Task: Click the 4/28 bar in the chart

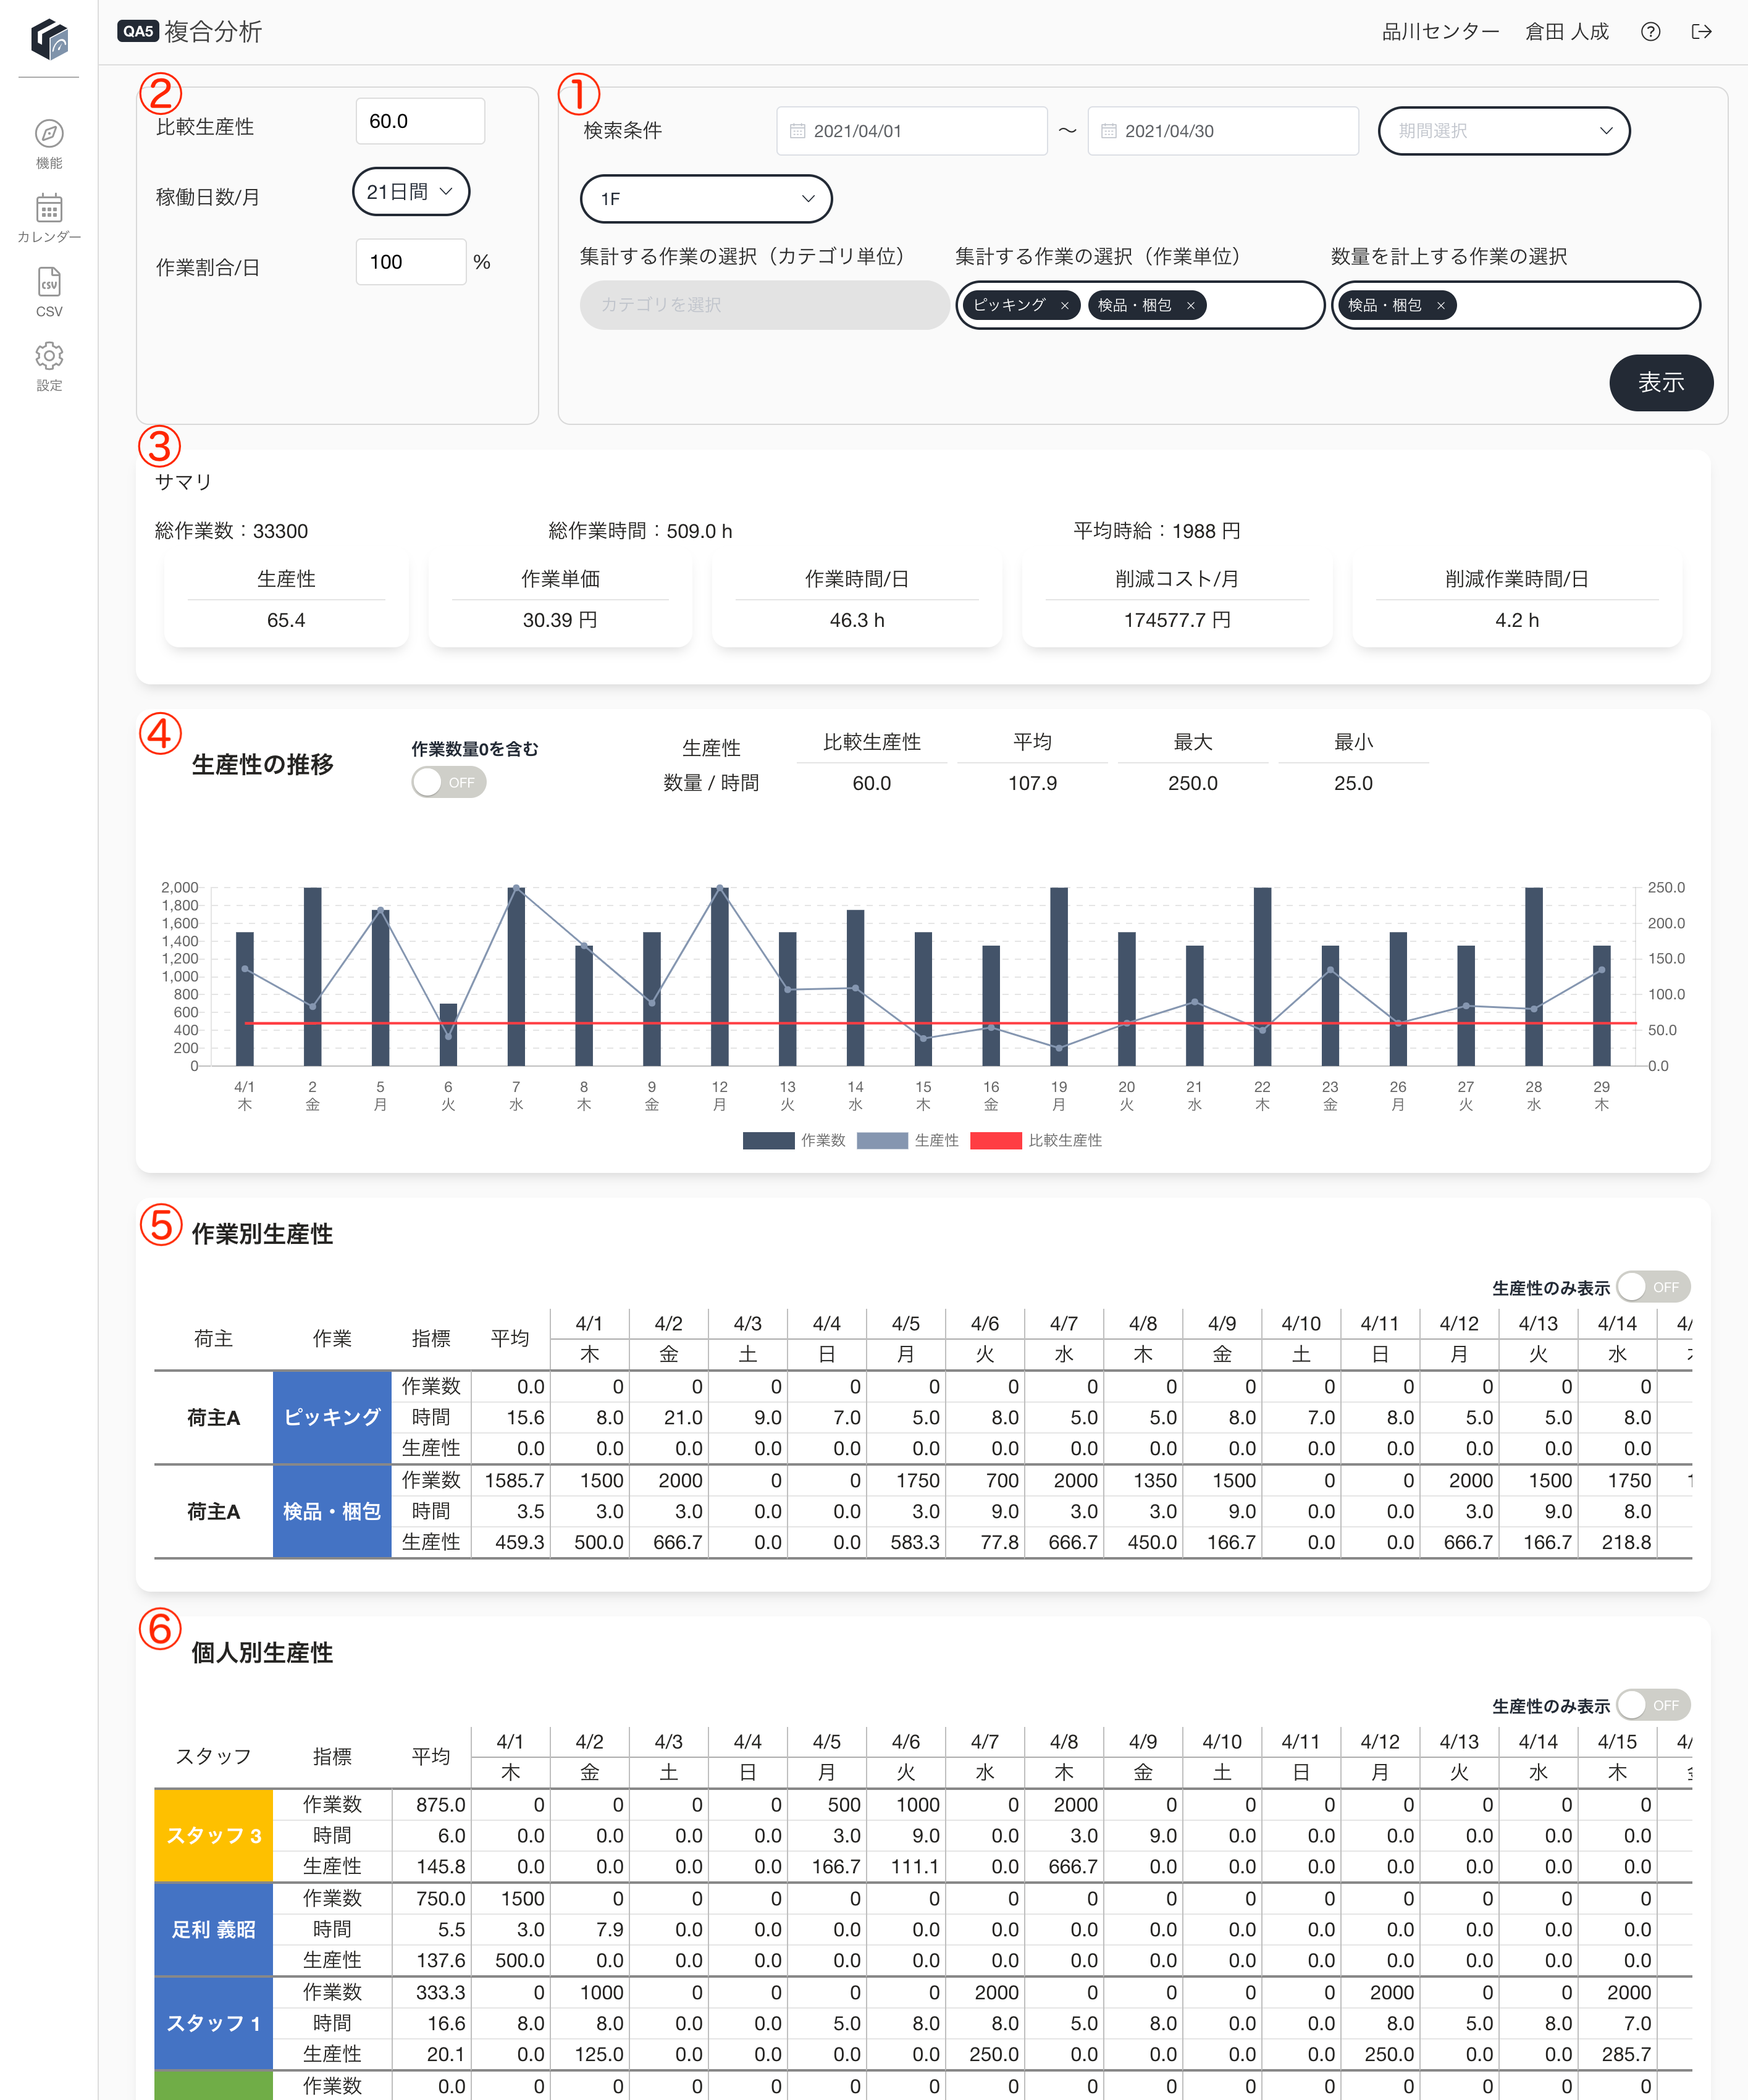Action: coord(1533,977)
